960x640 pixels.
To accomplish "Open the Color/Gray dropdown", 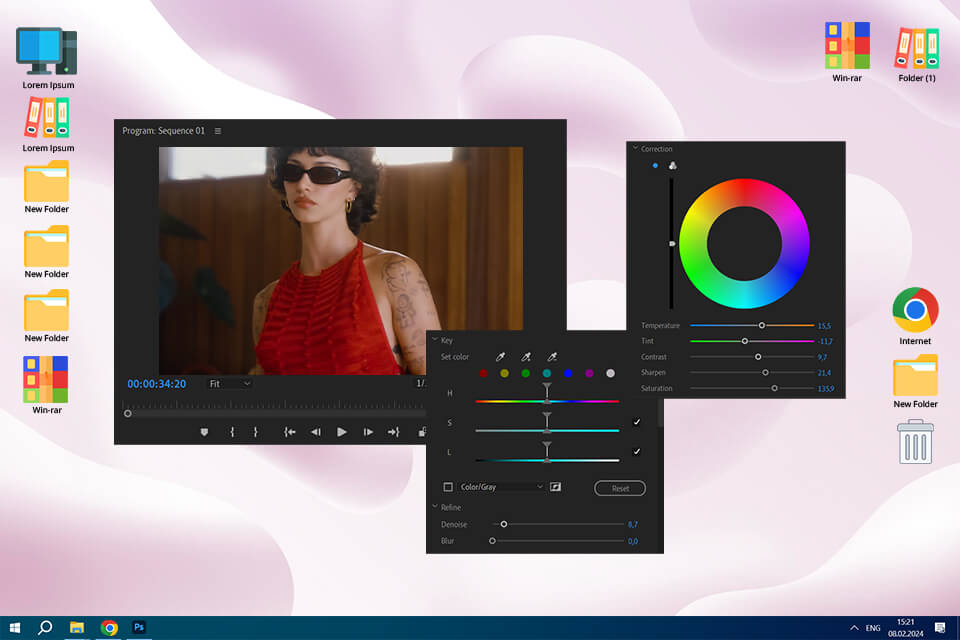I will click(501, 487).
